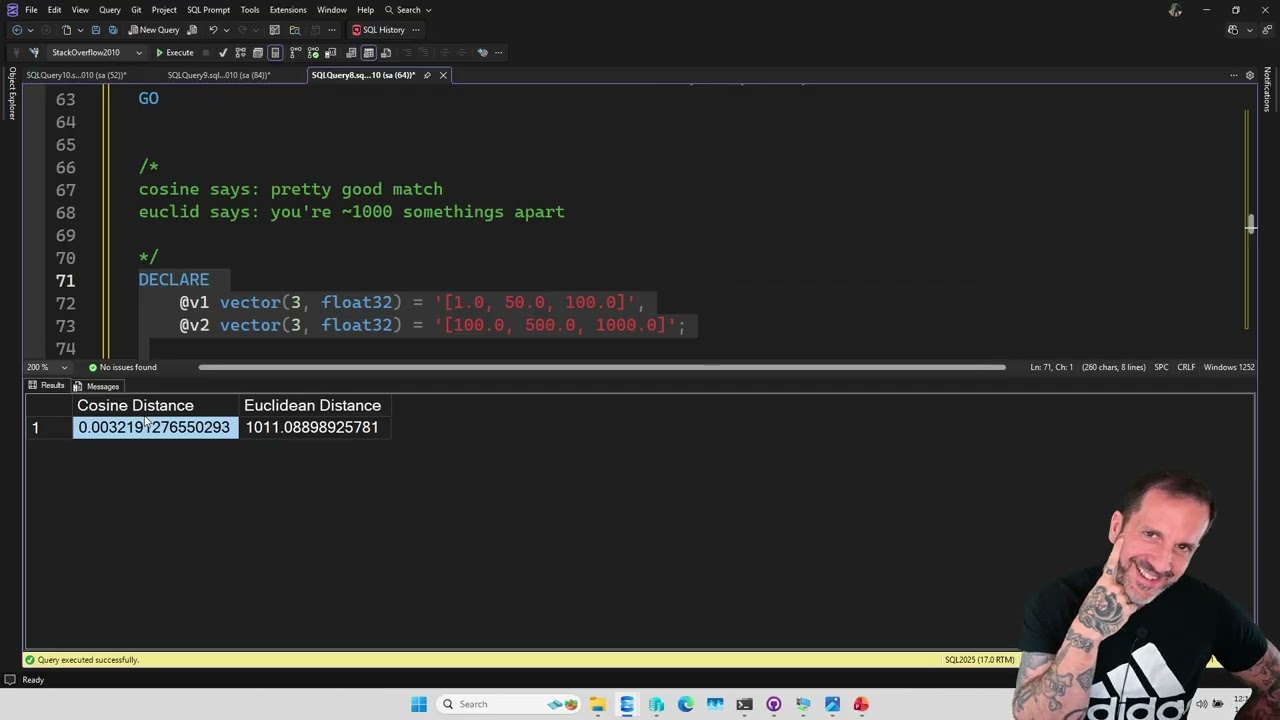
Task: Click the Undo icon
Action: click(213, 30)
